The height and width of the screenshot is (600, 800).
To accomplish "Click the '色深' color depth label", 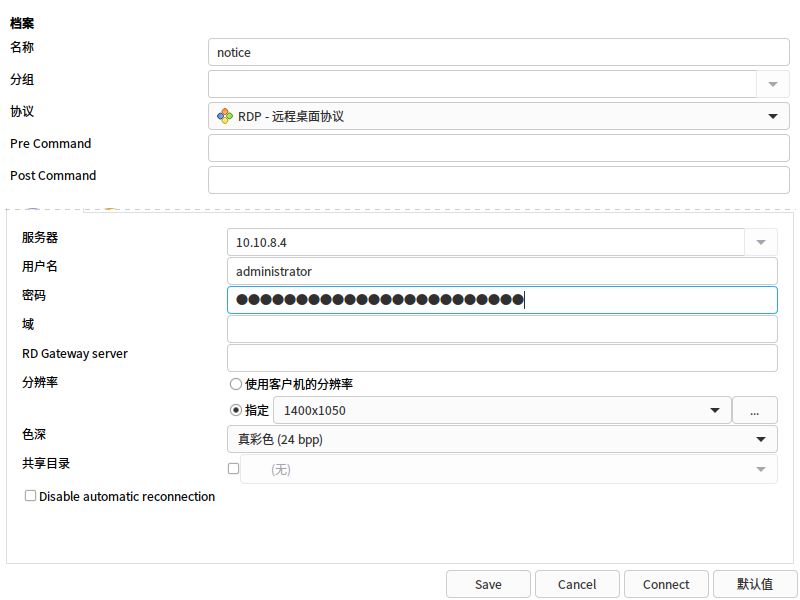I will click(34, 434).
